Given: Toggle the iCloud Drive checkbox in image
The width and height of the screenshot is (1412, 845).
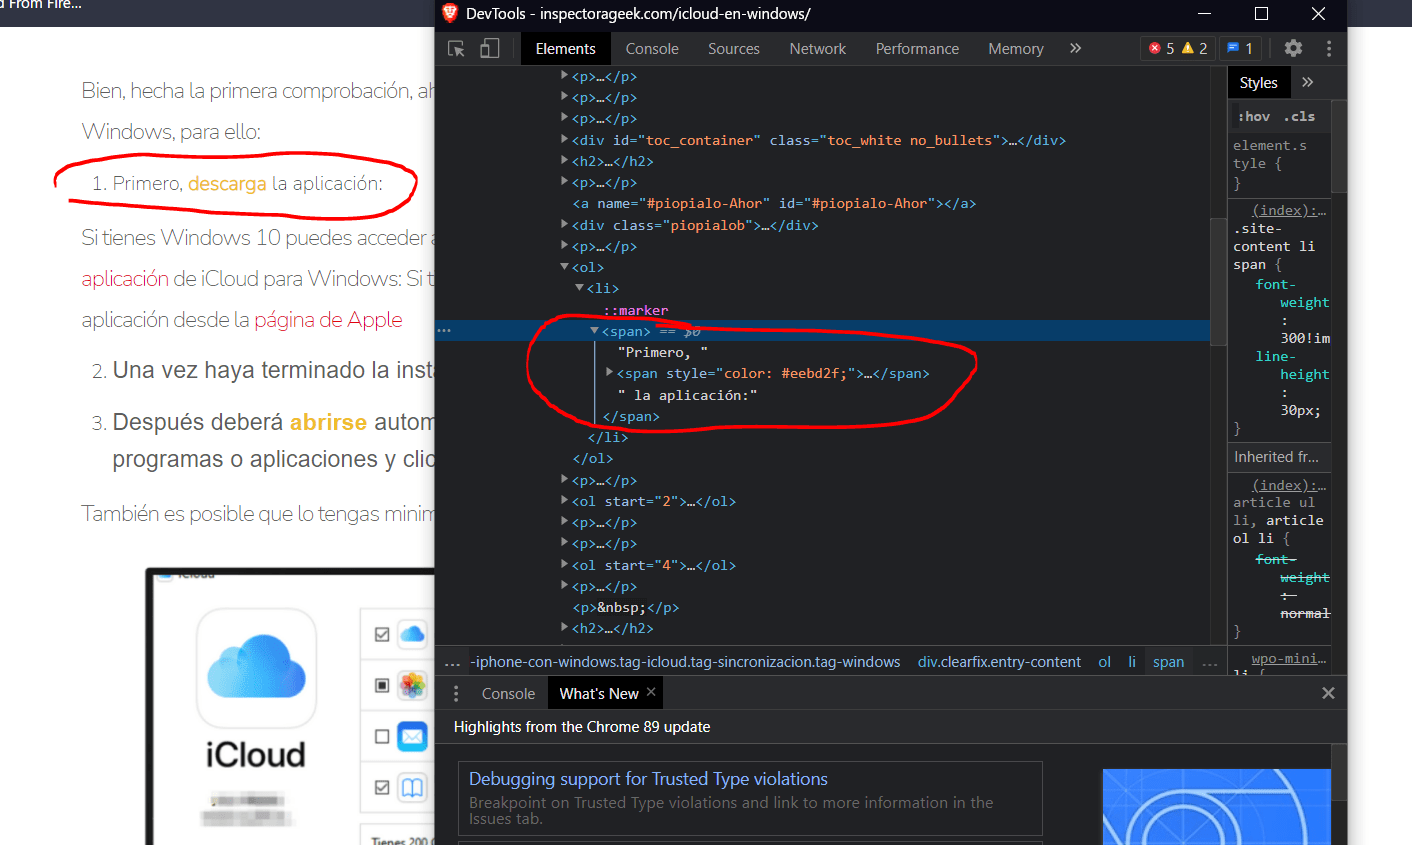Looking at the screenshot, I should (x=382, y=634).
